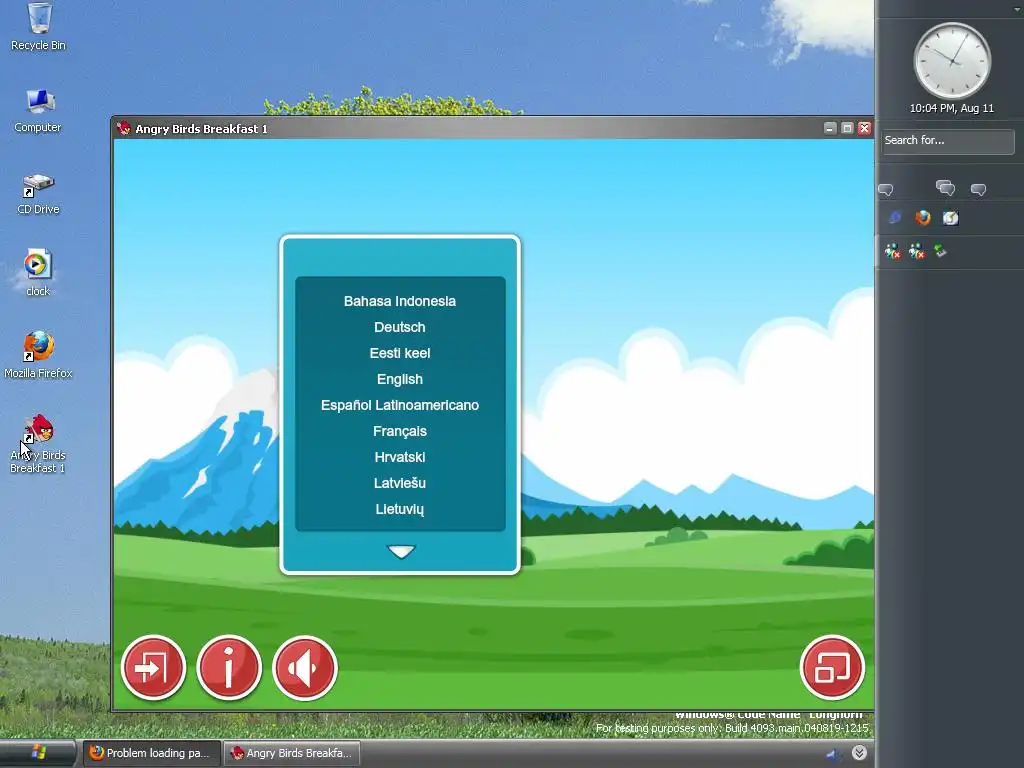Open the CD Drive desktop shortcut

38,194
